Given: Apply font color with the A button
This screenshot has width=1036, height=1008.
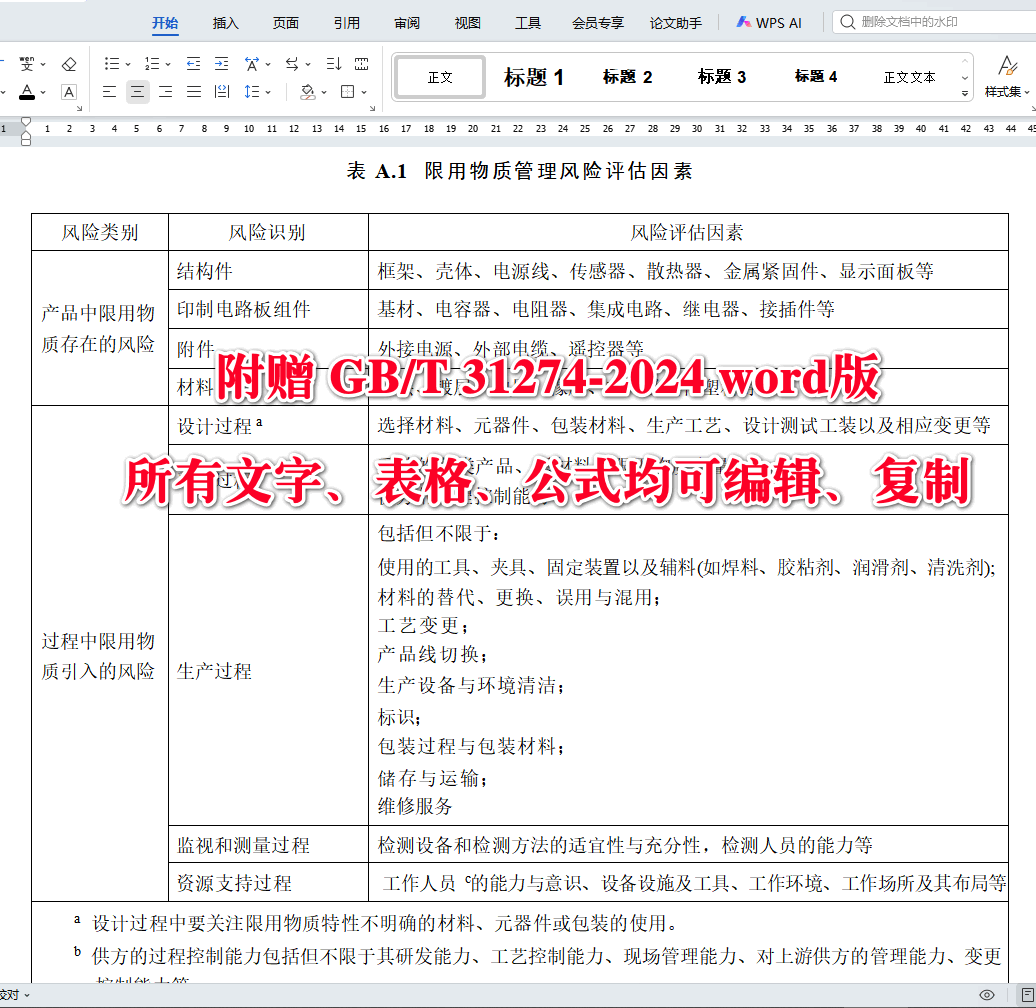Looking at the screenshot, I should pos(26,92).
